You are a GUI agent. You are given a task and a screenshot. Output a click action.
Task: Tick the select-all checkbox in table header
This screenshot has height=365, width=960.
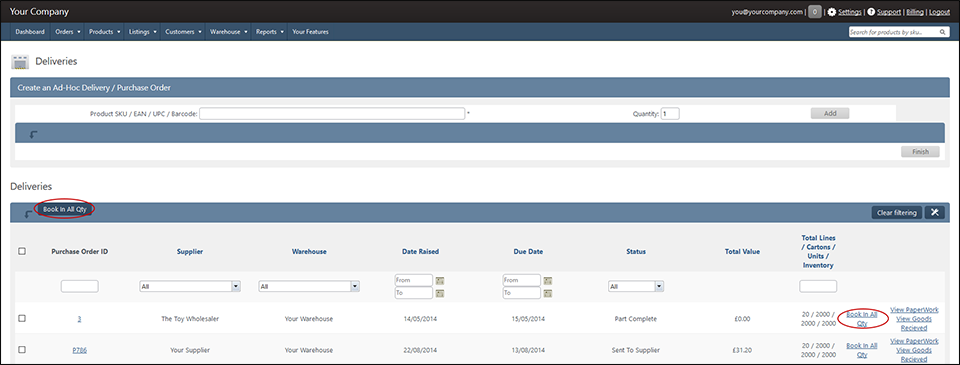coord(22,251)
